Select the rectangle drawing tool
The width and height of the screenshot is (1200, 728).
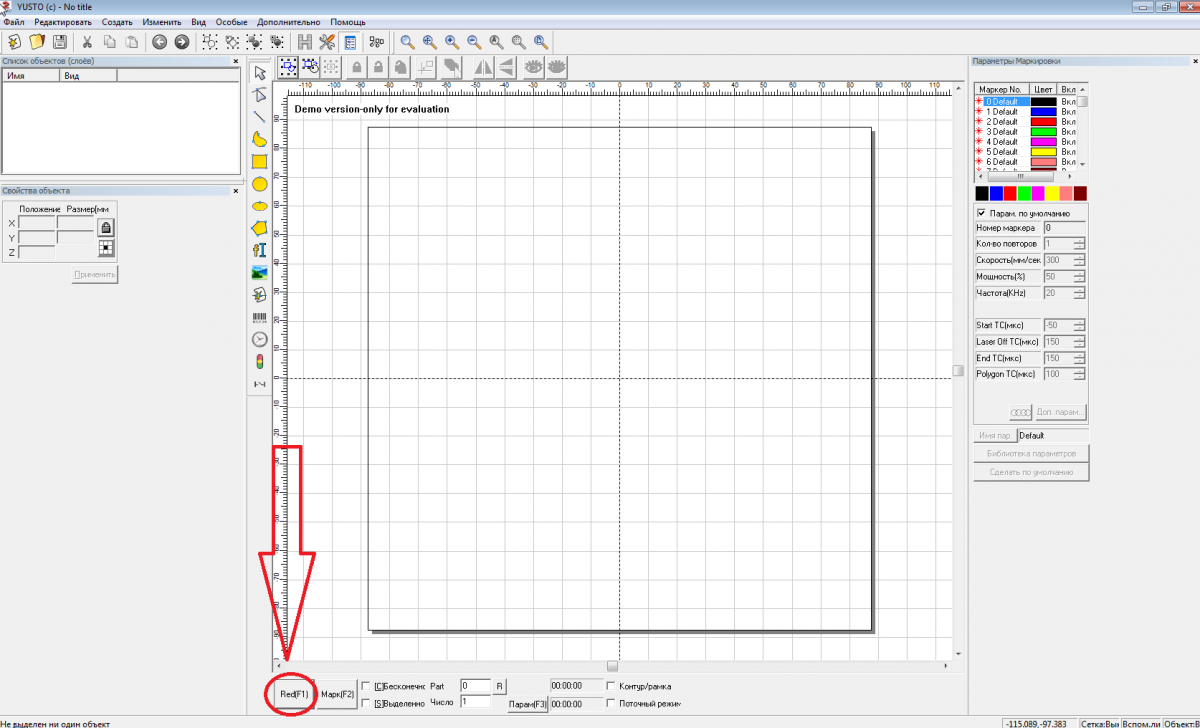pyautogui.click(x=259, y=161)
